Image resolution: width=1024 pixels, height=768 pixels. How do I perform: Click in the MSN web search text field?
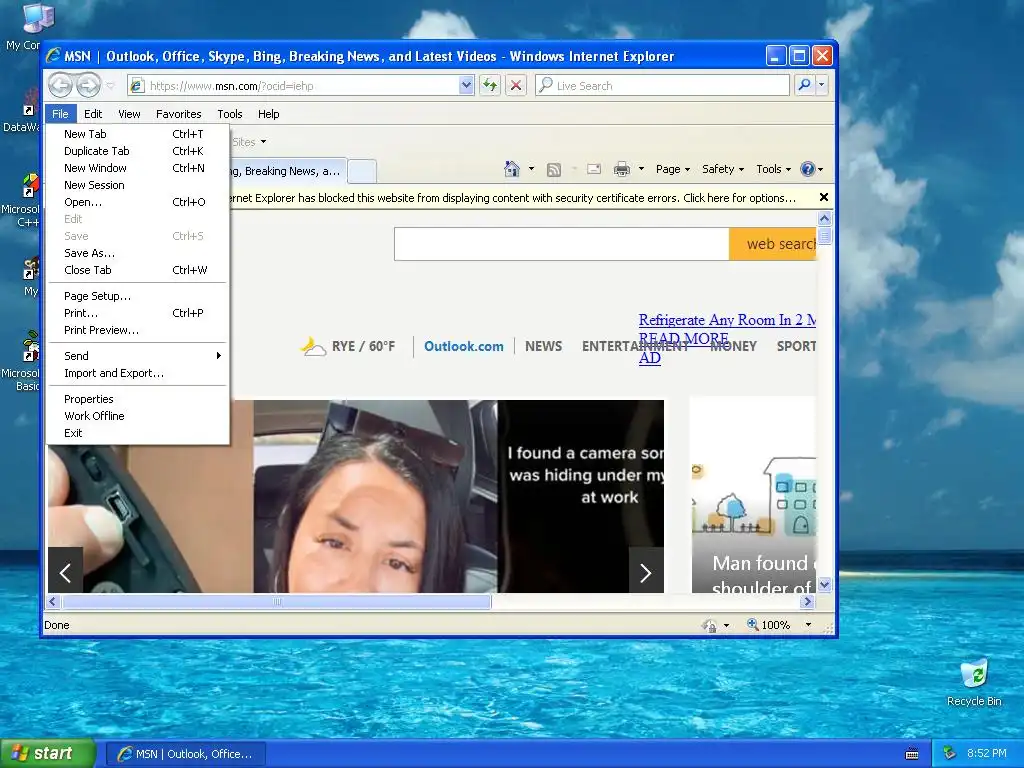[x=562, y=244]
